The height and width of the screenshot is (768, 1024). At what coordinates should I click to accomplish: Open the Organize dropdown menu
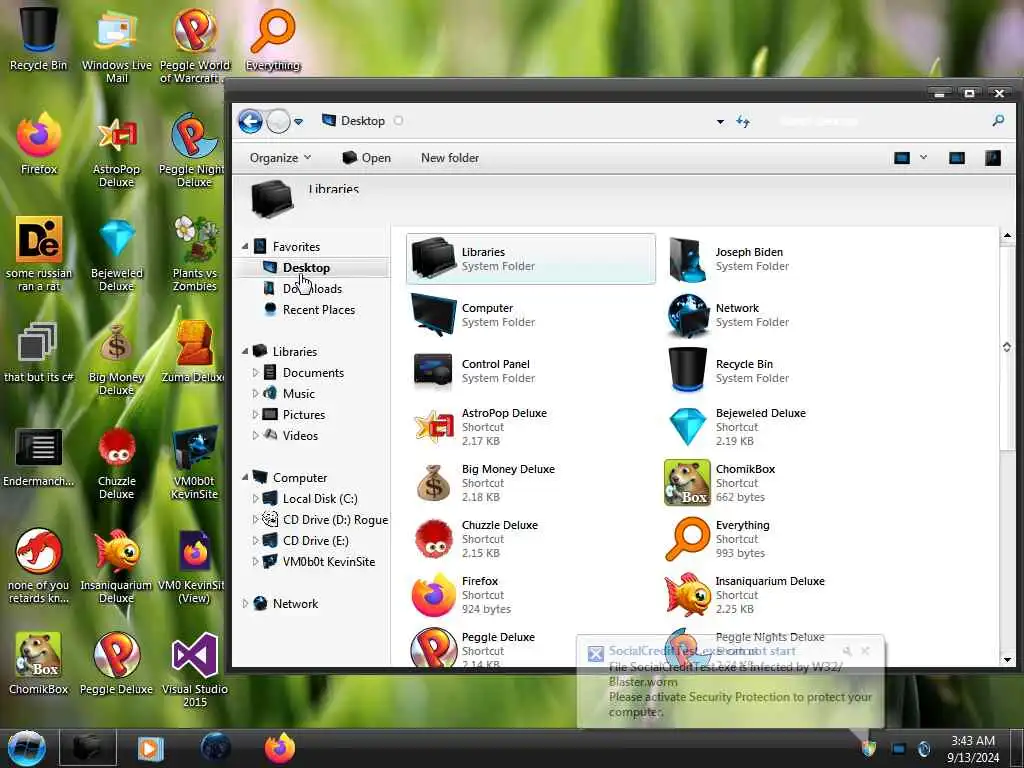click(280, 158)
